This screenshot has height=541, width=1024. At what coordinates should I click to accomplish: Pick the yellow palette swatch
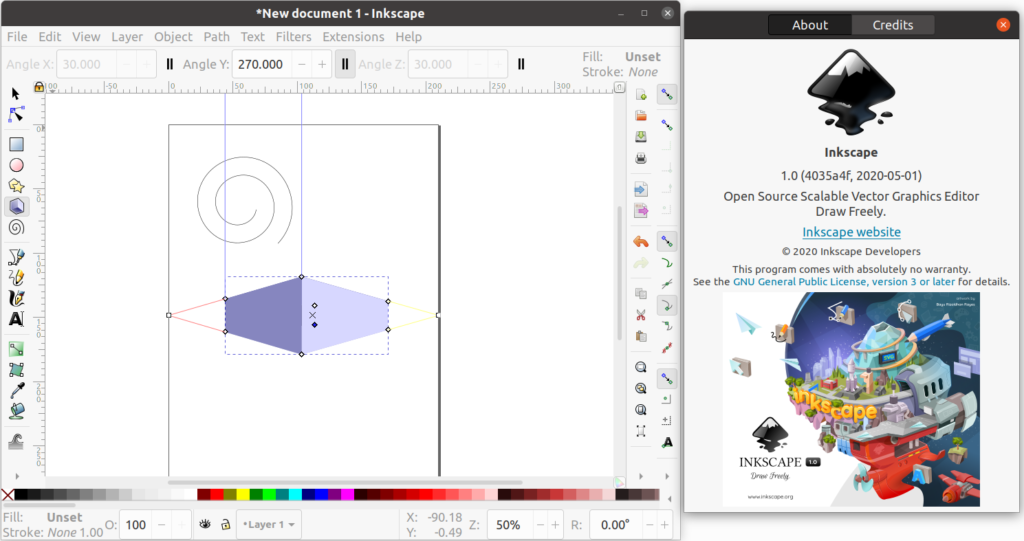pos(243,495)
